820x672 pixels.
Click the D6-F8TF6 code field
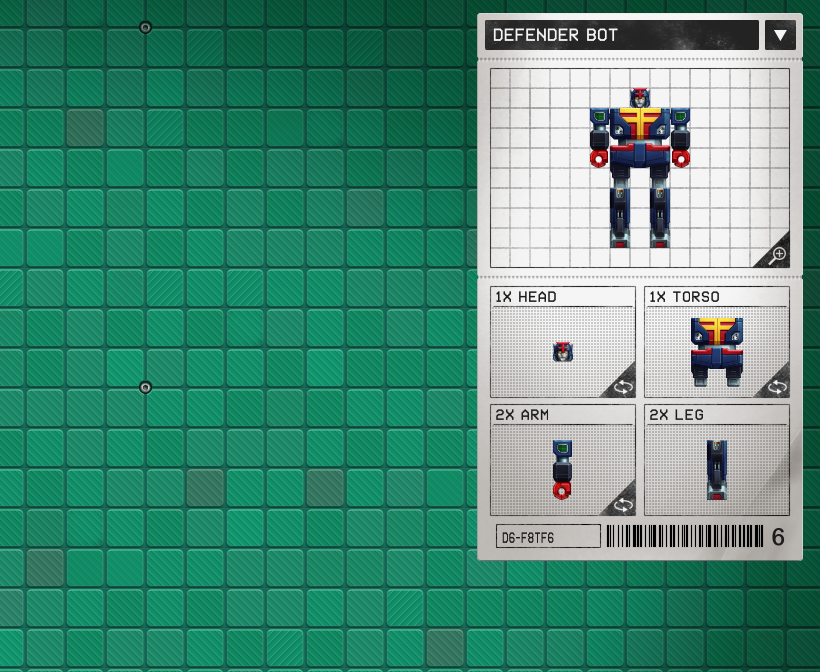548,537
